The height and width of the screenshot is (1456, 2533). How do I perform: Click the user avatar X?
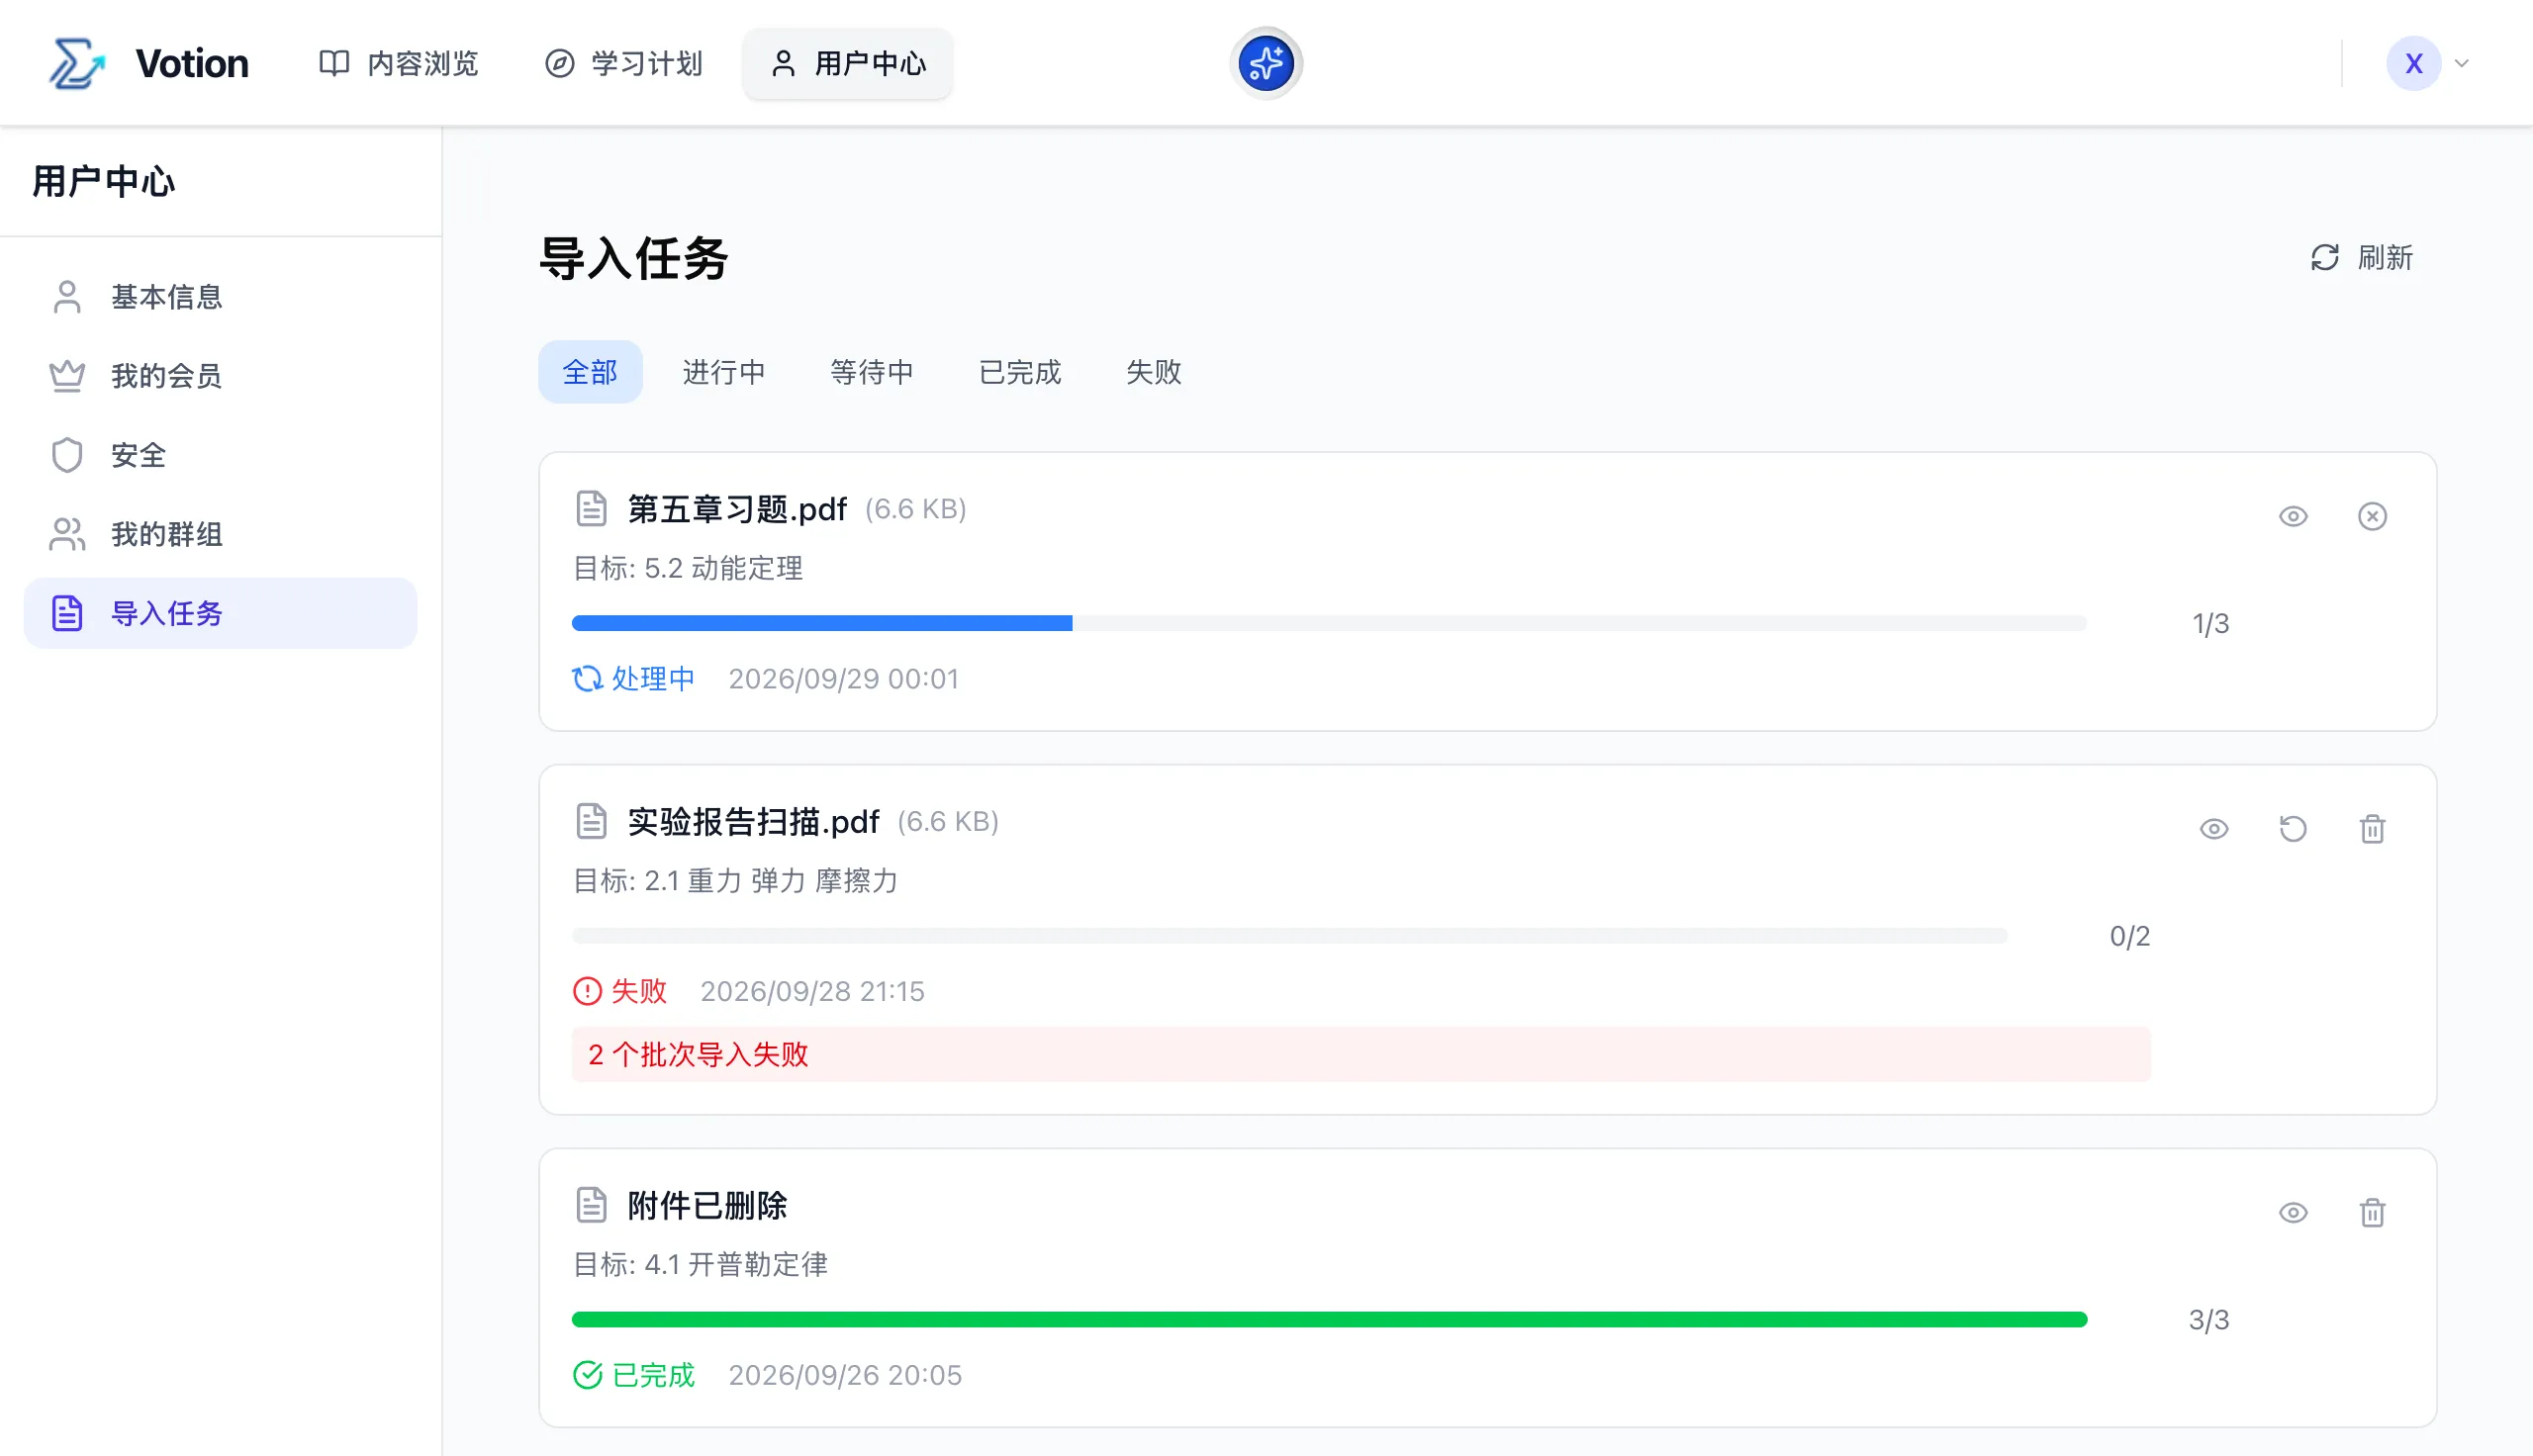click(2413, 63)
